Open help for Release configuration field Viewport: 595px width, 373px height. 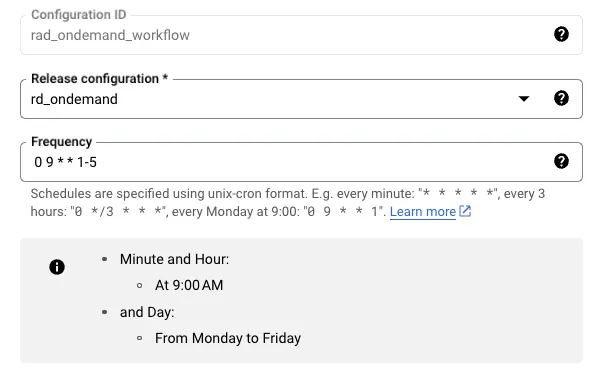(561, 98)
